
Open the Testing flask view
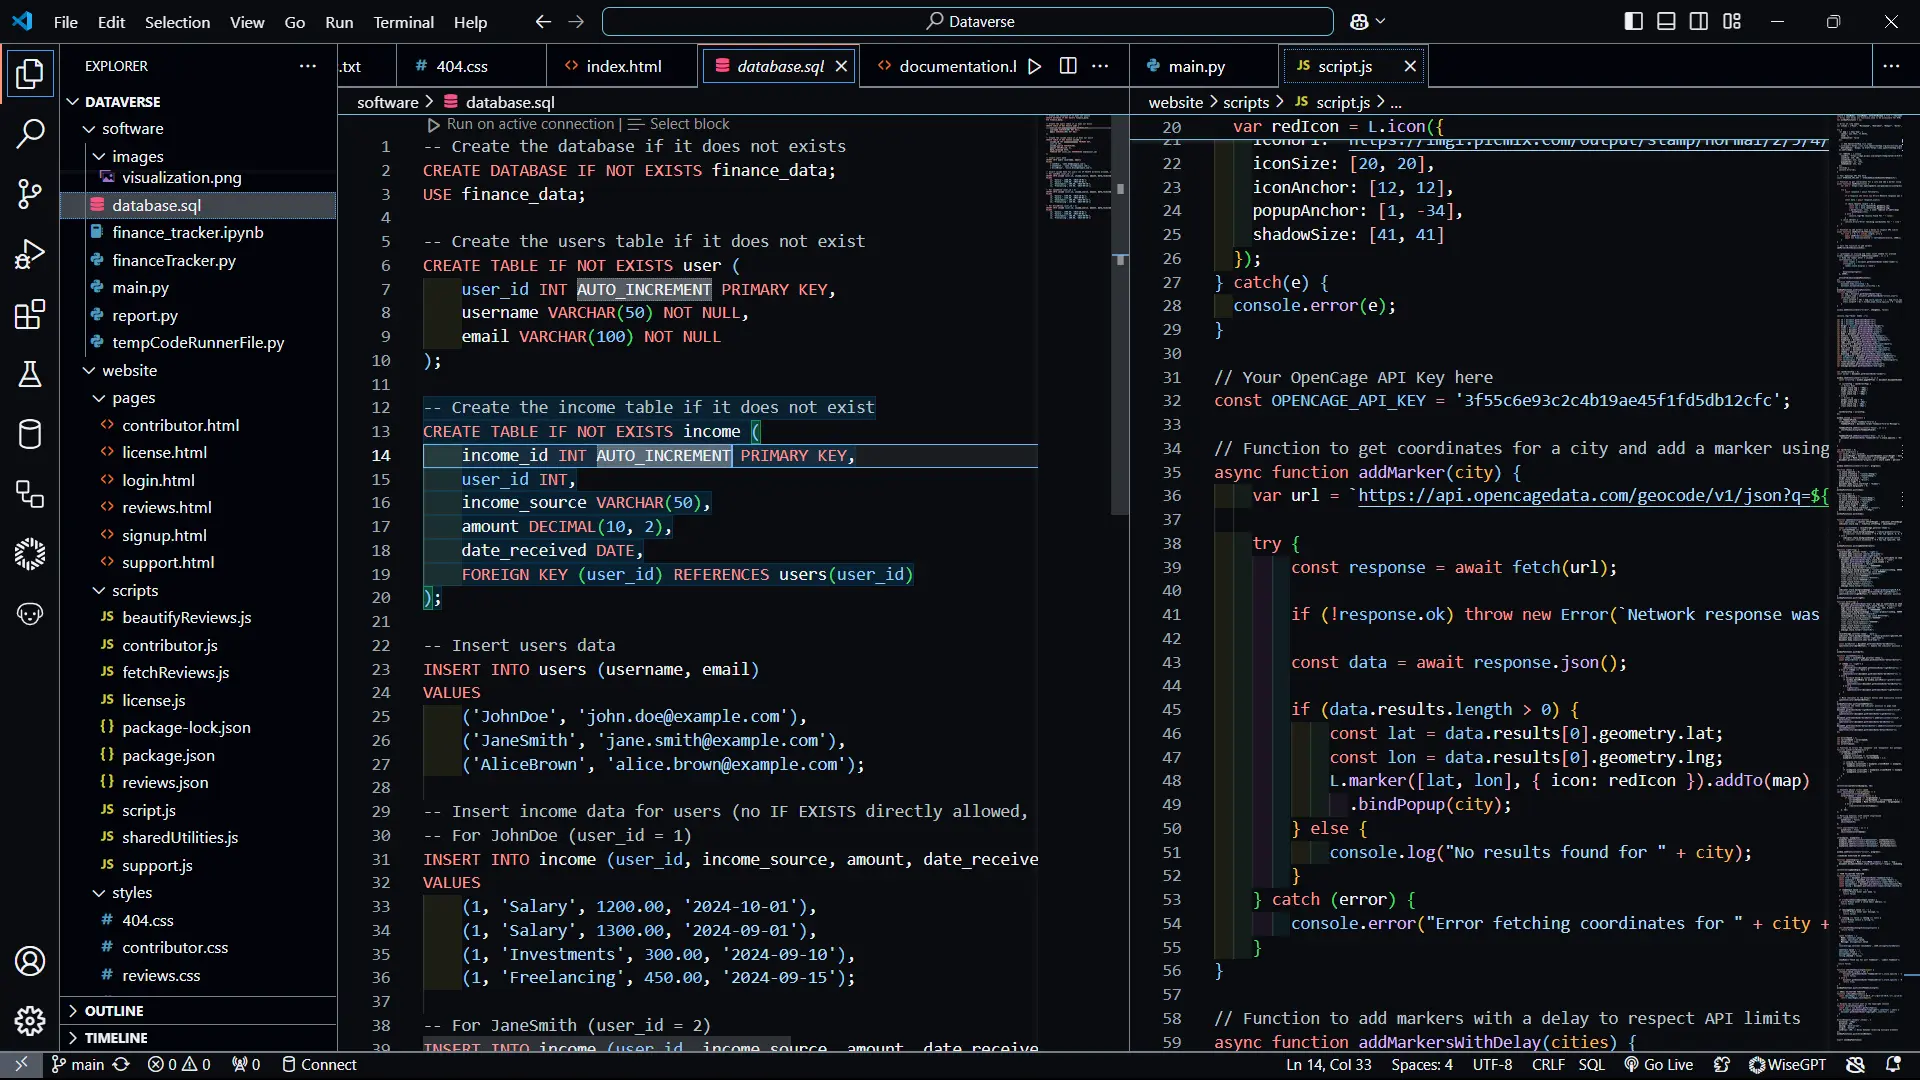click(x=30, y=374)
